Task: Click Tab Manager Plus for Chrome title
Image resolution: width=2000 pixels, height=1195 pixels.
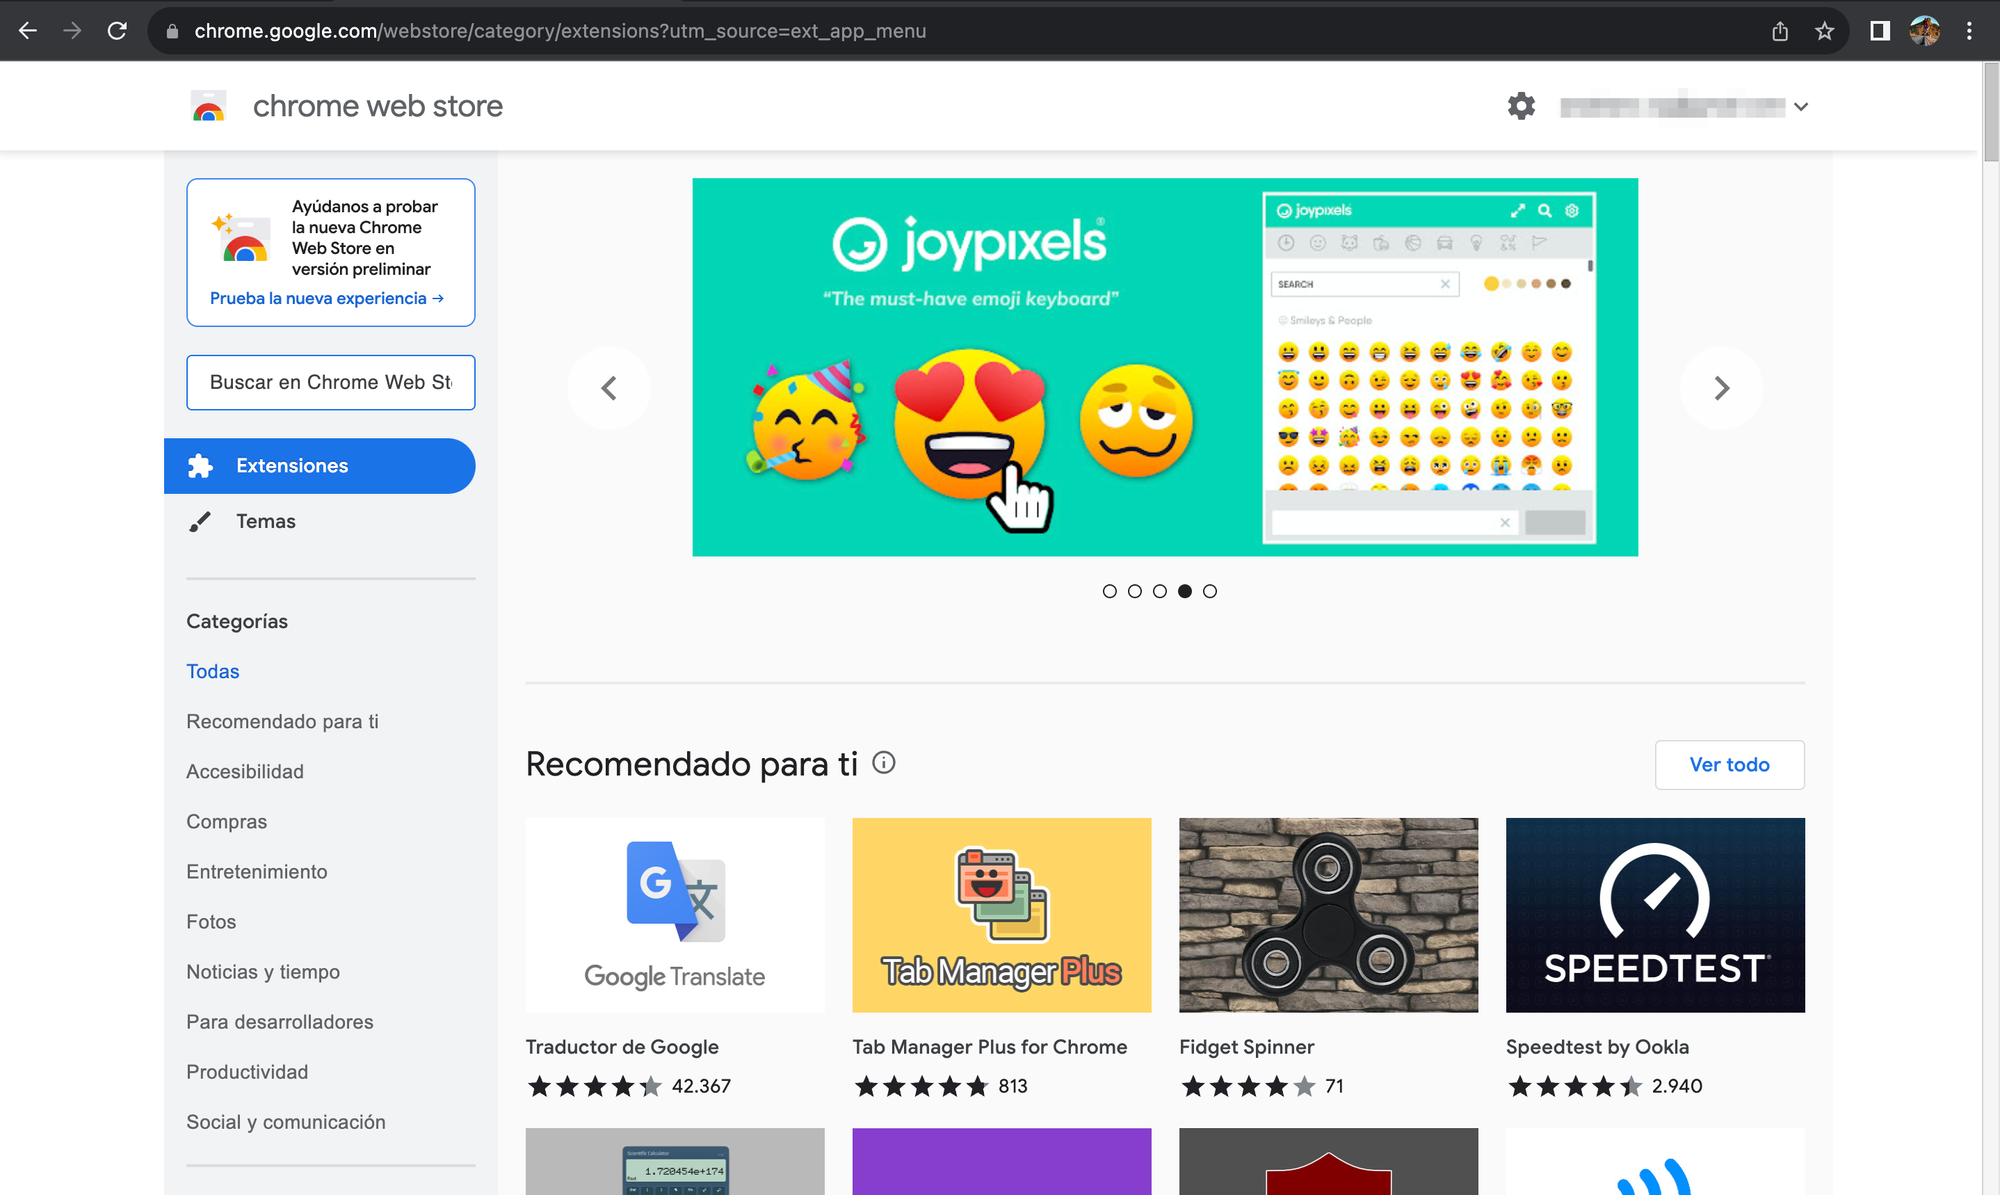Action: click(x=990, y=1047)
